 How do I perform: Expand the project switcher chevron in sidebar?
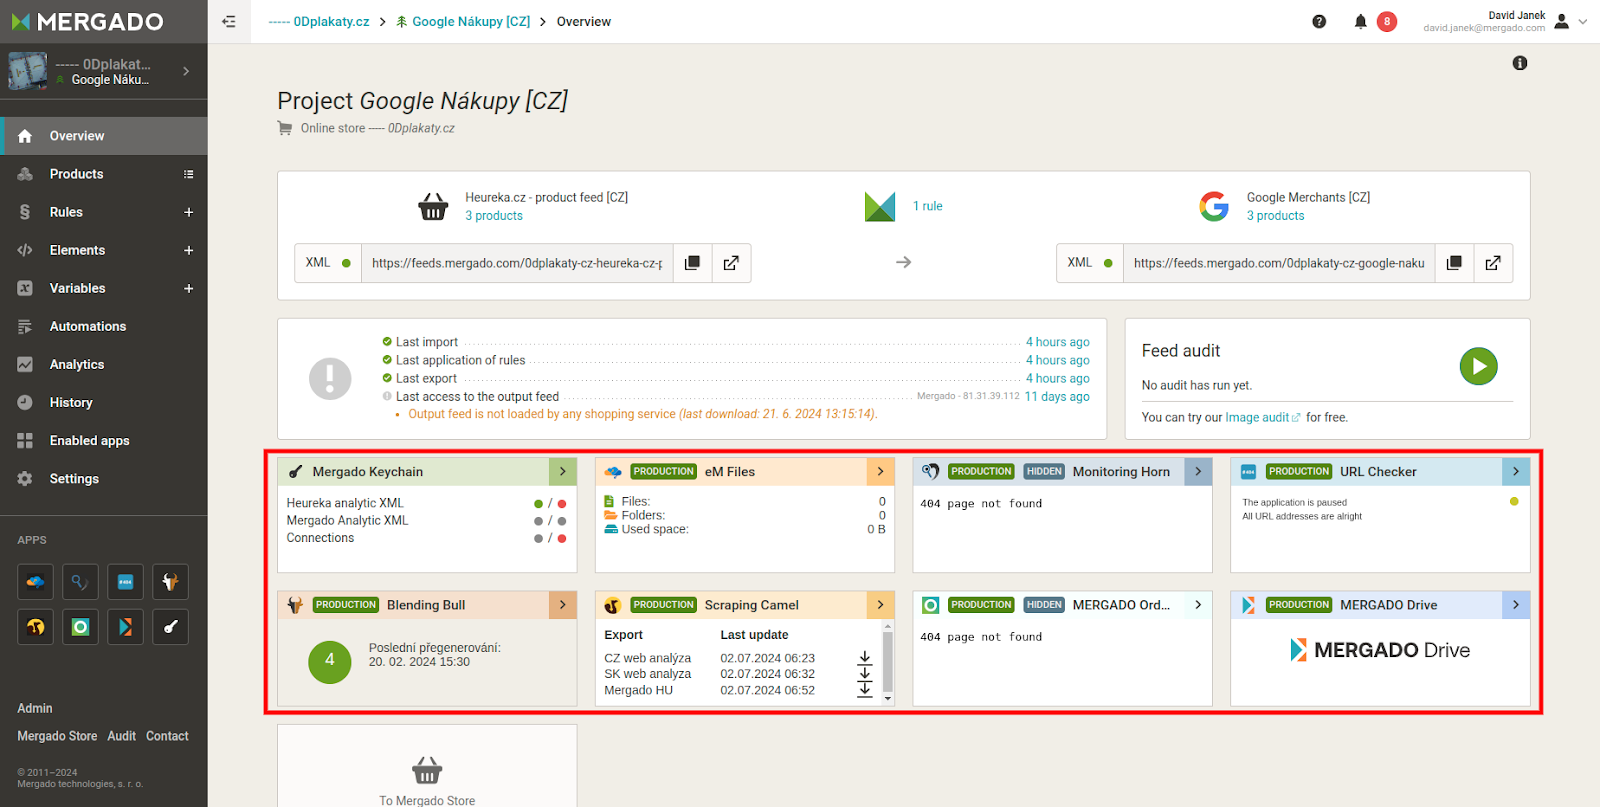click(186, 71)
